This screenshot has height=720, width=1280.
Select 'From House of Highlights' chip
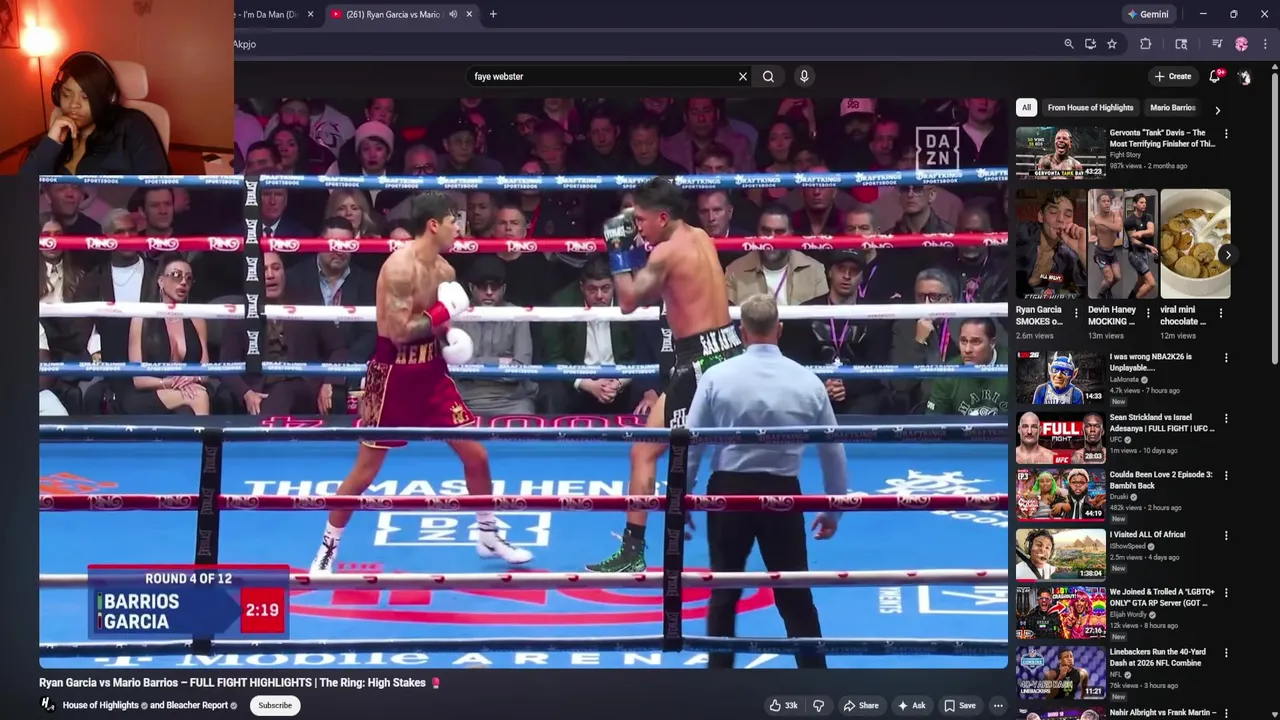coord(1090,107)
